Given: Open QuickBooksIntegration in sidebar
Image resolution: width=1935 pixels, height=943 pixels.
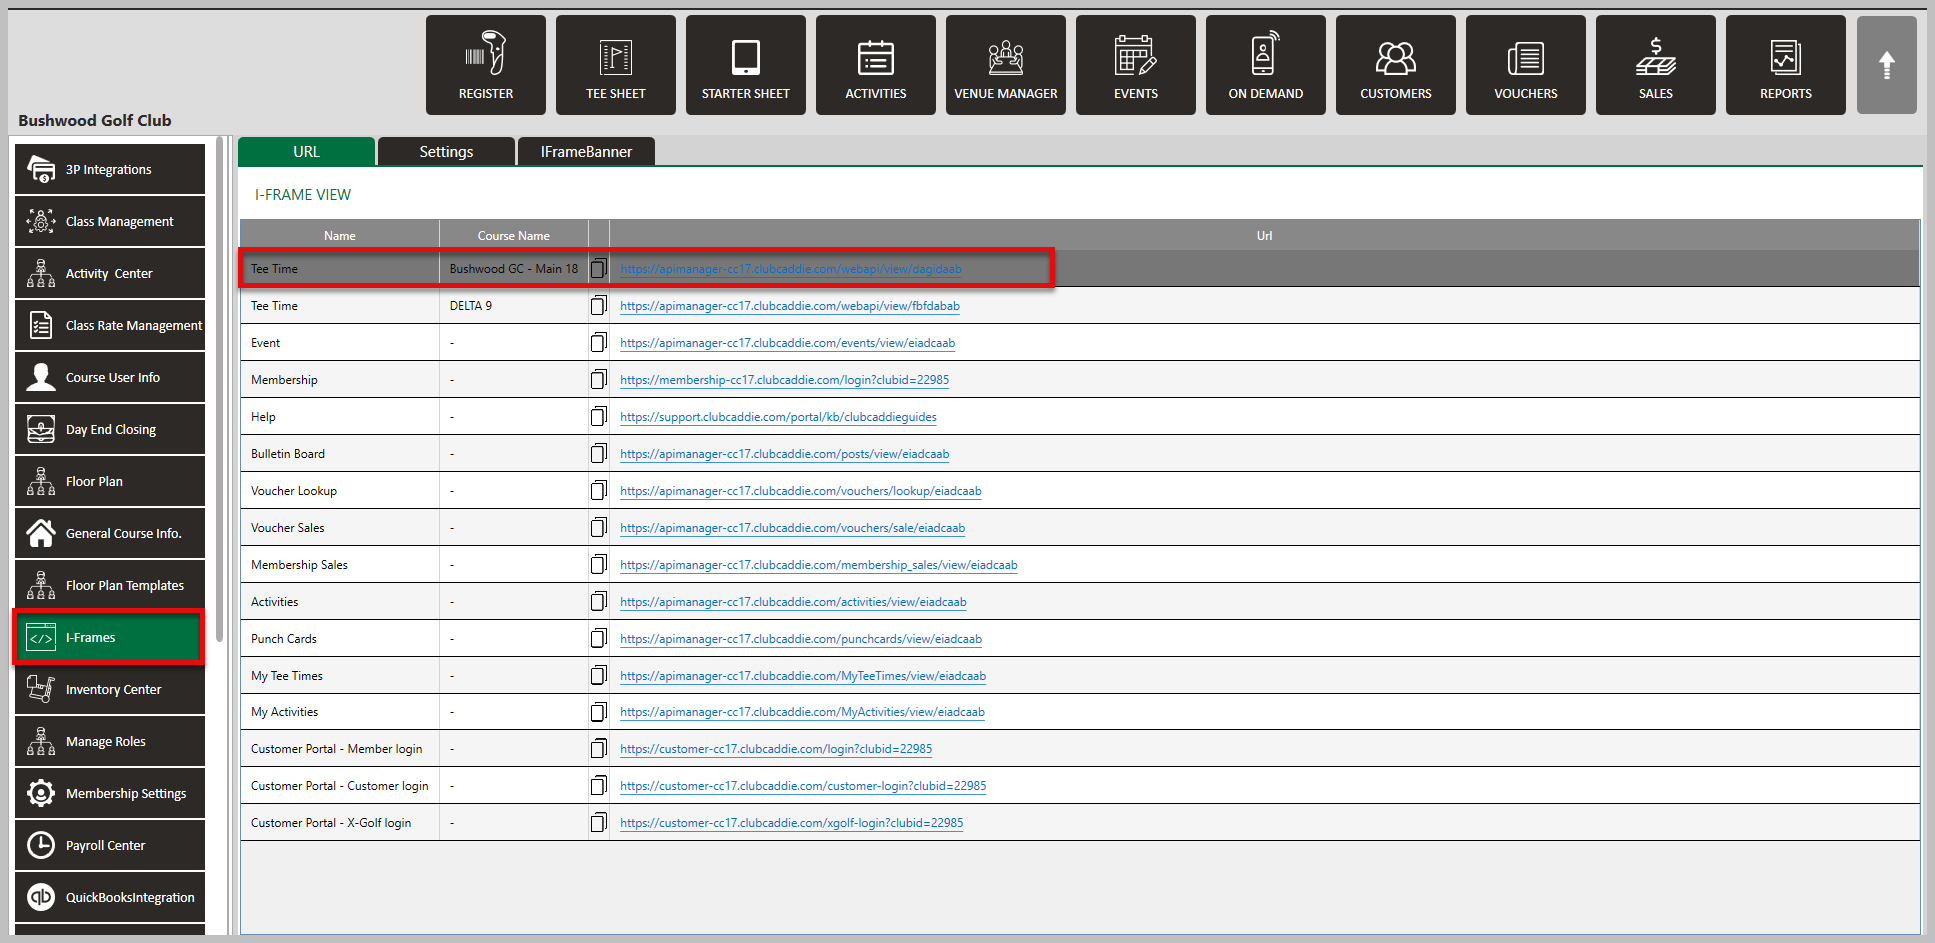Looking at the screenshot, I should pyautogui.click(x=110, y=897).
